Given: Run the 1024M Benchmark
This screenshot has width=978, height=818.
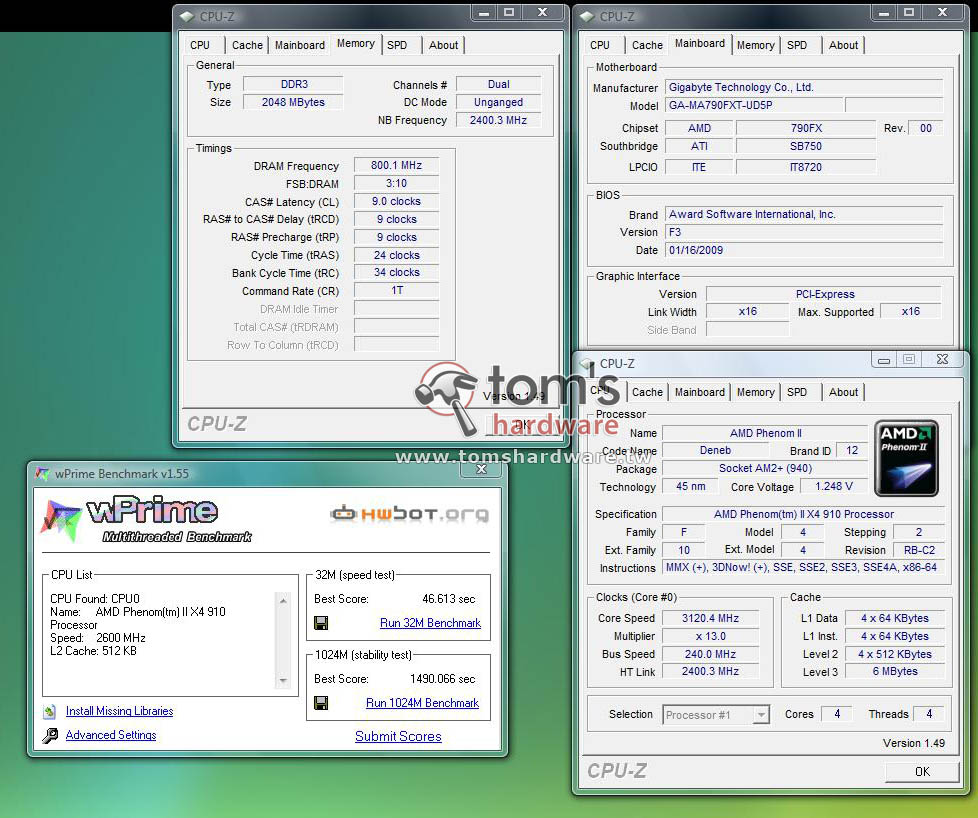Looking at the screenshot, I should tap(422, 703).
